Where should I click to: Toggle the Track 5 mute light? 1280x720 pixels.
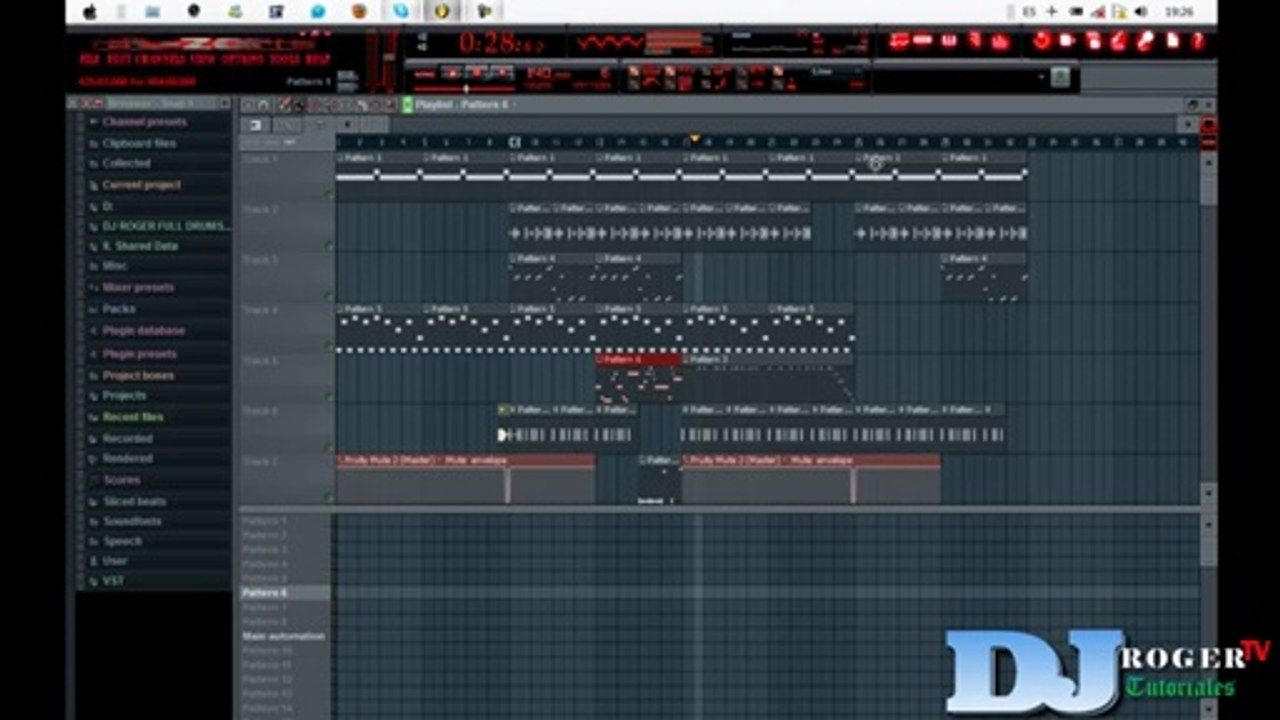click(330, 397)
